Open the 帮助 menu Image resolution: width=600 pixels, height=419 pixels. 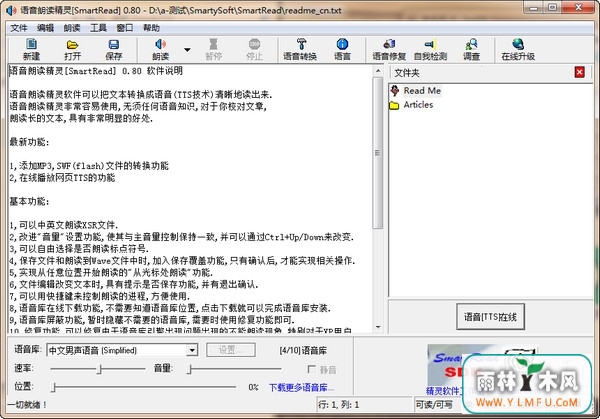151,28
